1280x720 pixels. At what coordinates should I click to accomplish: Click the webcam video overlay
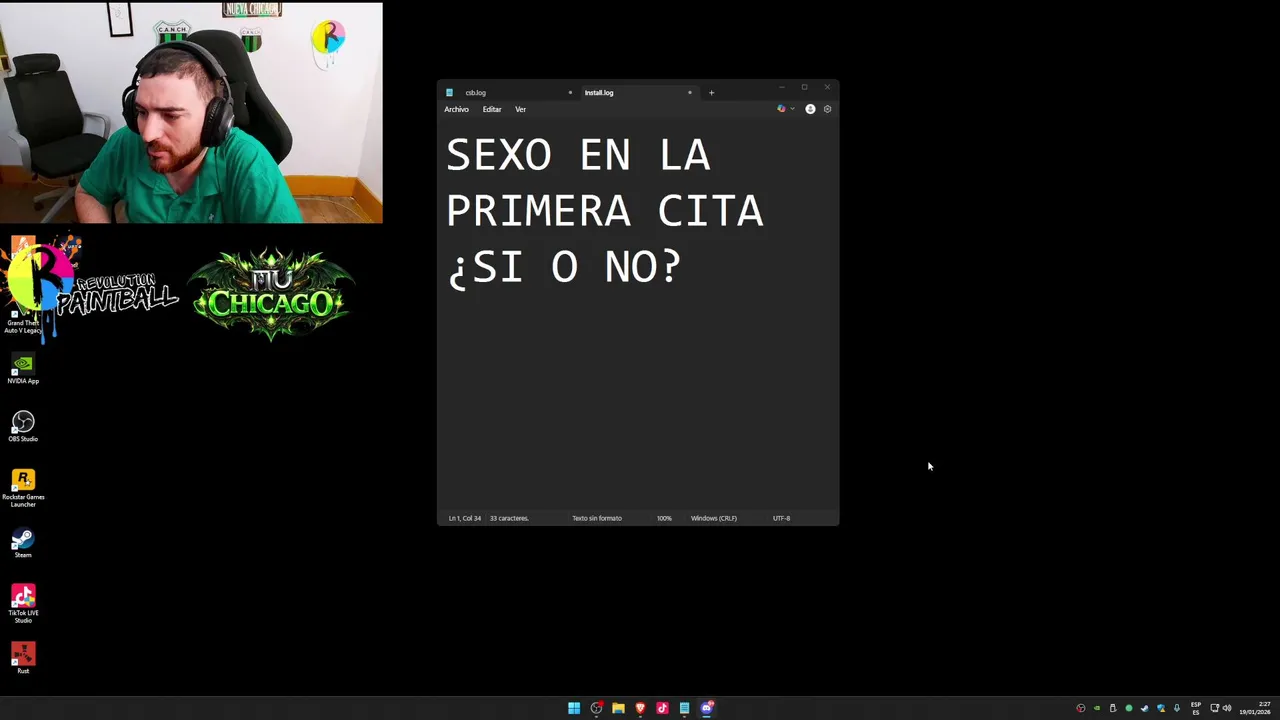(x=191, y=113)
